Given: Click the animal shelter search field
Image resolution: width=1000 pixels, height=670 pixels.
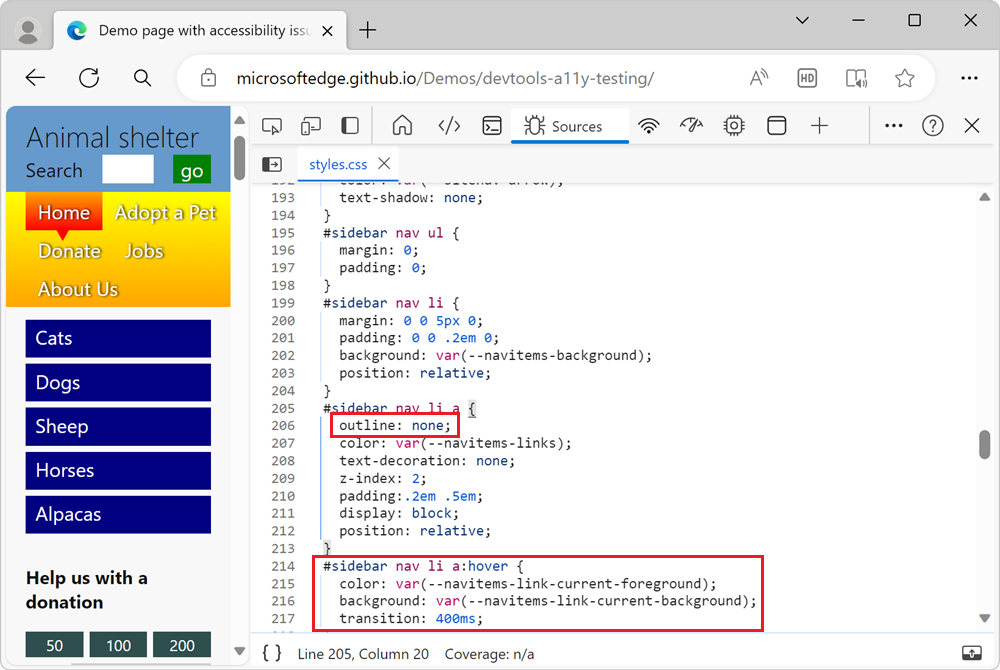Looking at the screenshot, I should pyautogui.click(x=127, y=170).
